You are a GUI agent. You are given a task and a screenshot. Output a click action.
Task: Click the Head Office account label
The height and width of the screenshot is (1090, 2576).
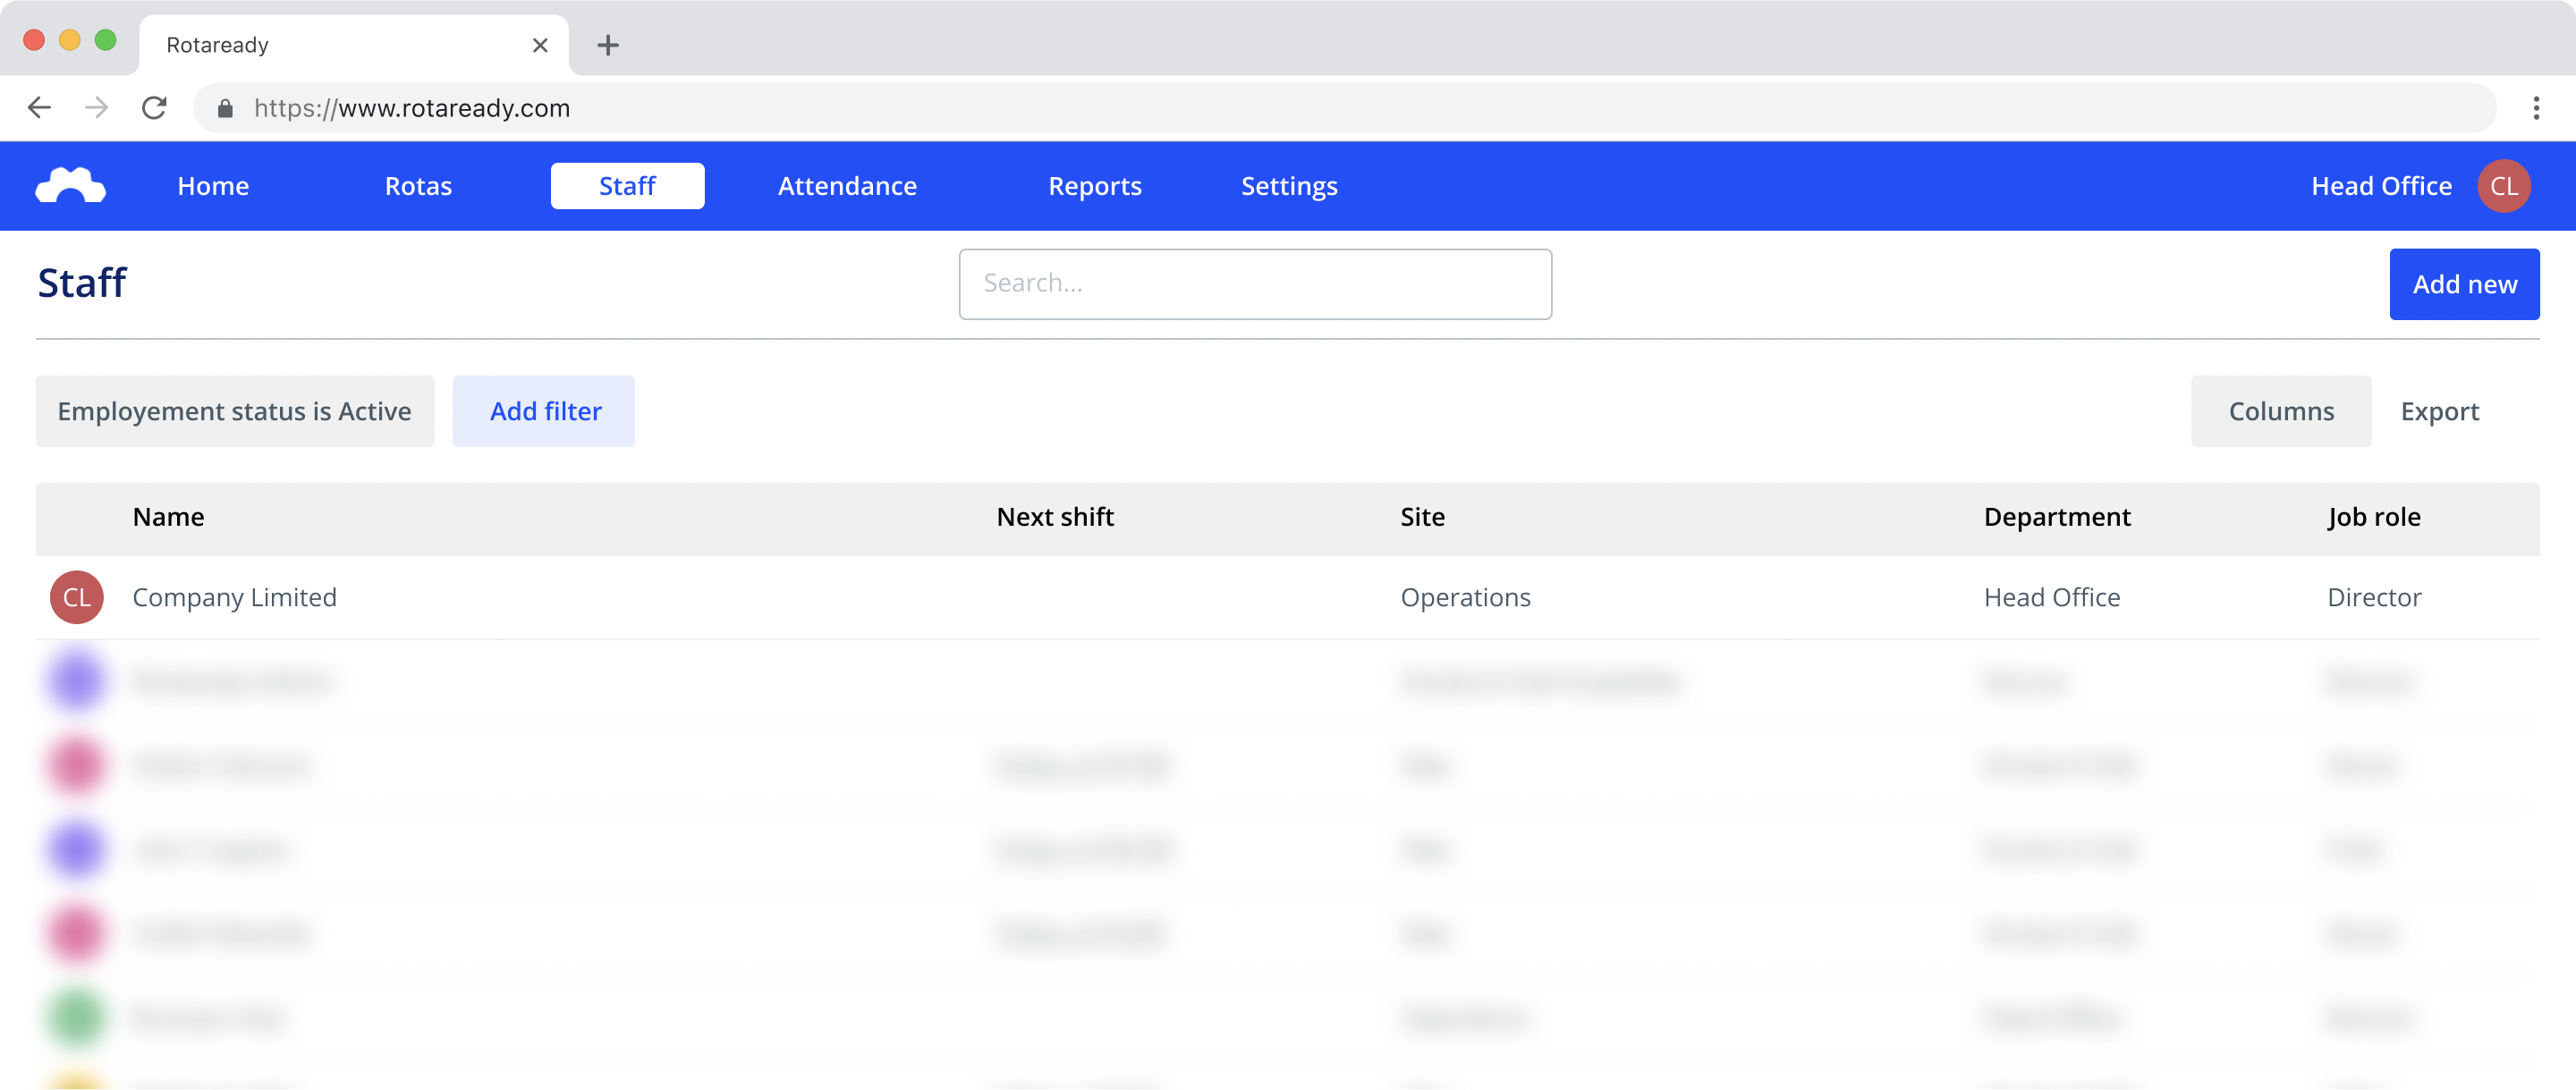pos(2381,186)
